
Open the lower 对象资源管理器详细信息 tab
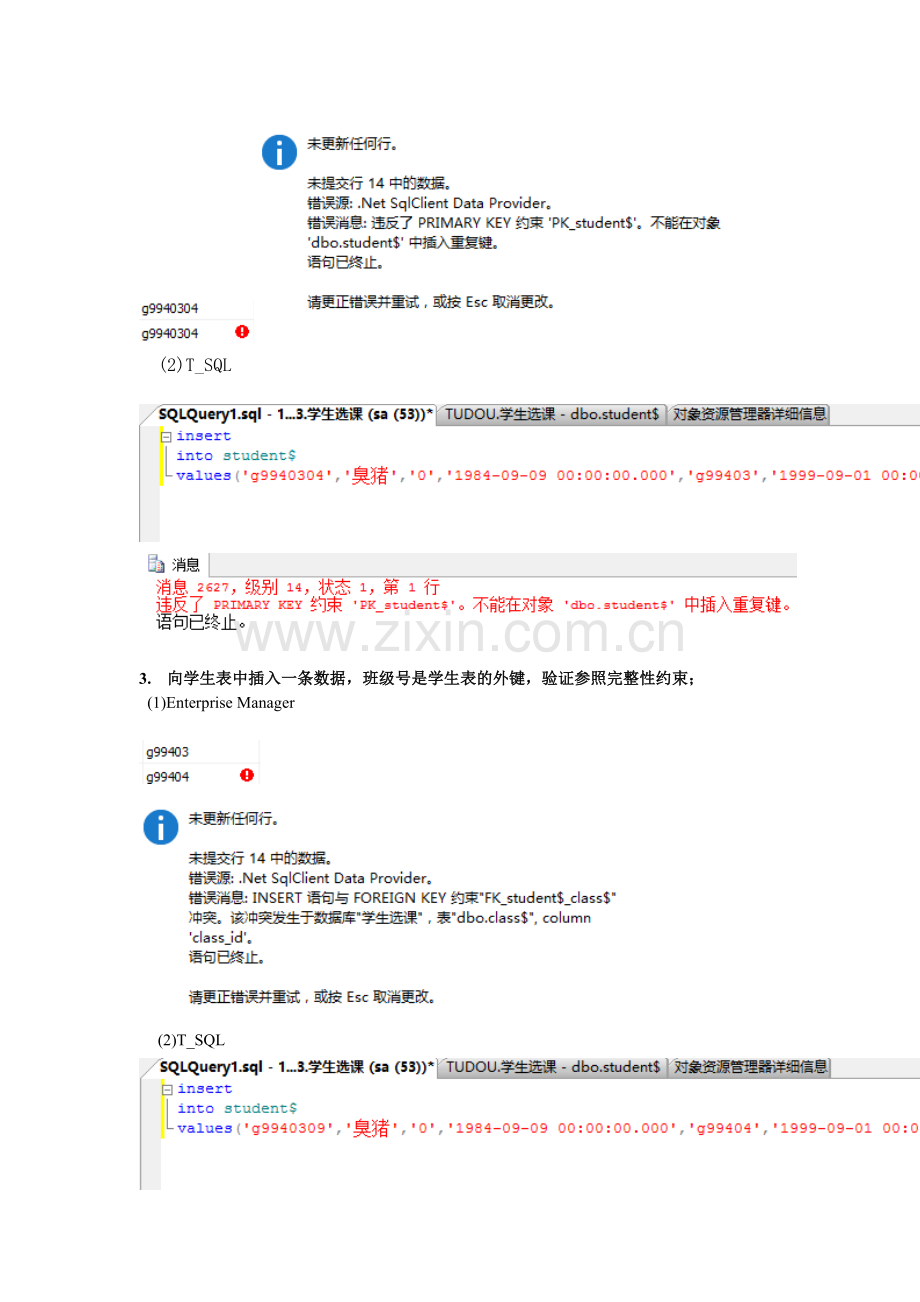click(x=750, y=1067)
